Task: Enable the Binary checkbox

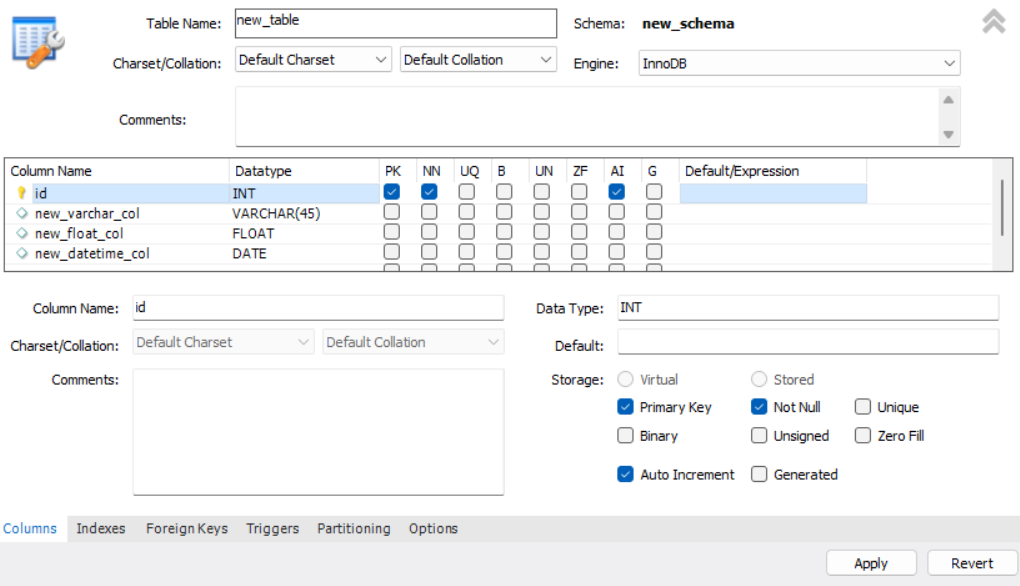Action: click(x=625, y=435)
